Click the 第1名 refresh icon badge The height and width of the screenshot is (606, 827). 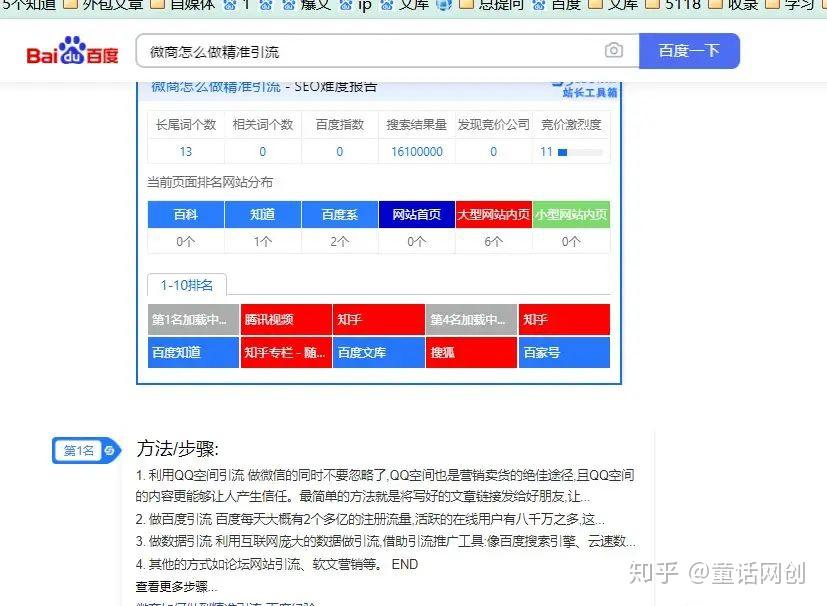click(109, 450)
